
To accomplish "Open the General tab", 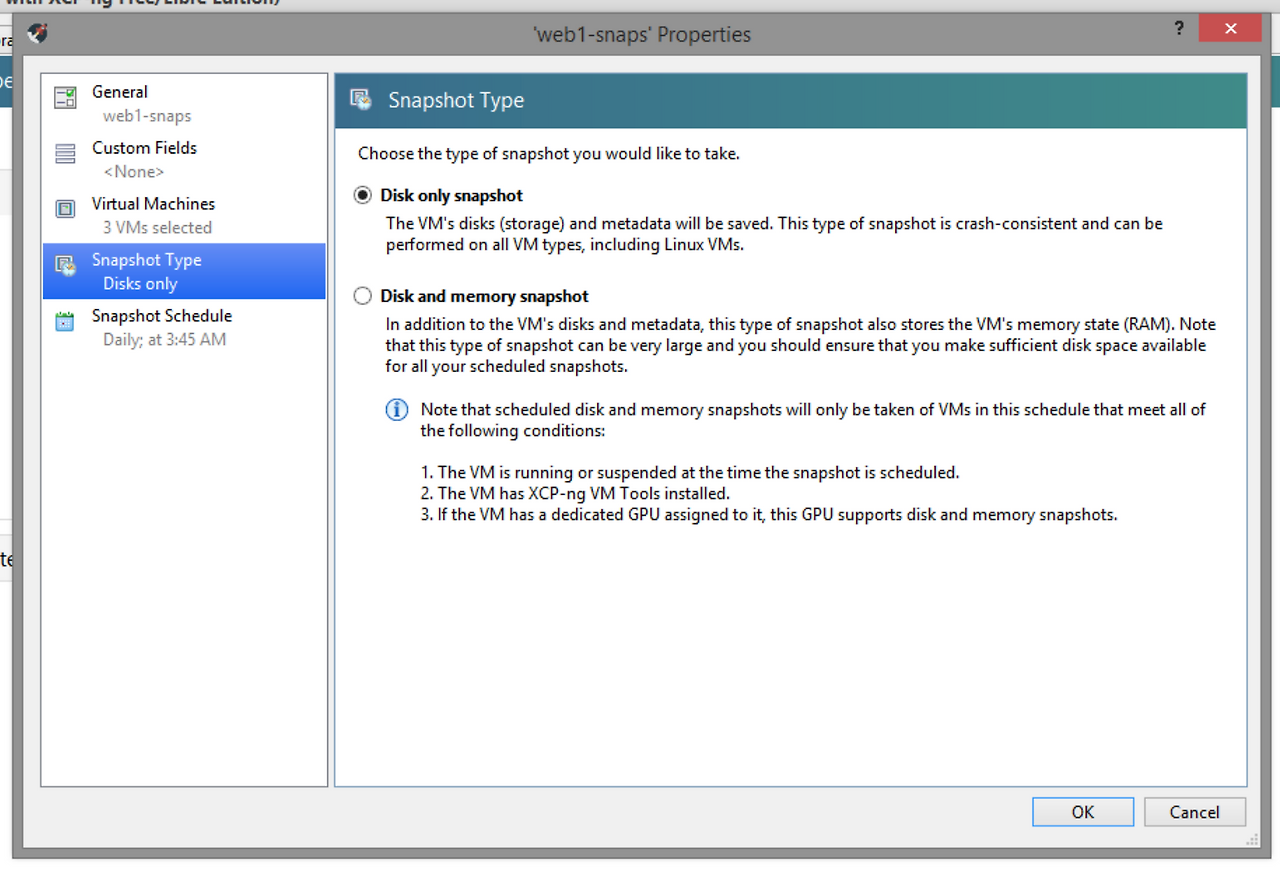I will [x=184, y=103].
